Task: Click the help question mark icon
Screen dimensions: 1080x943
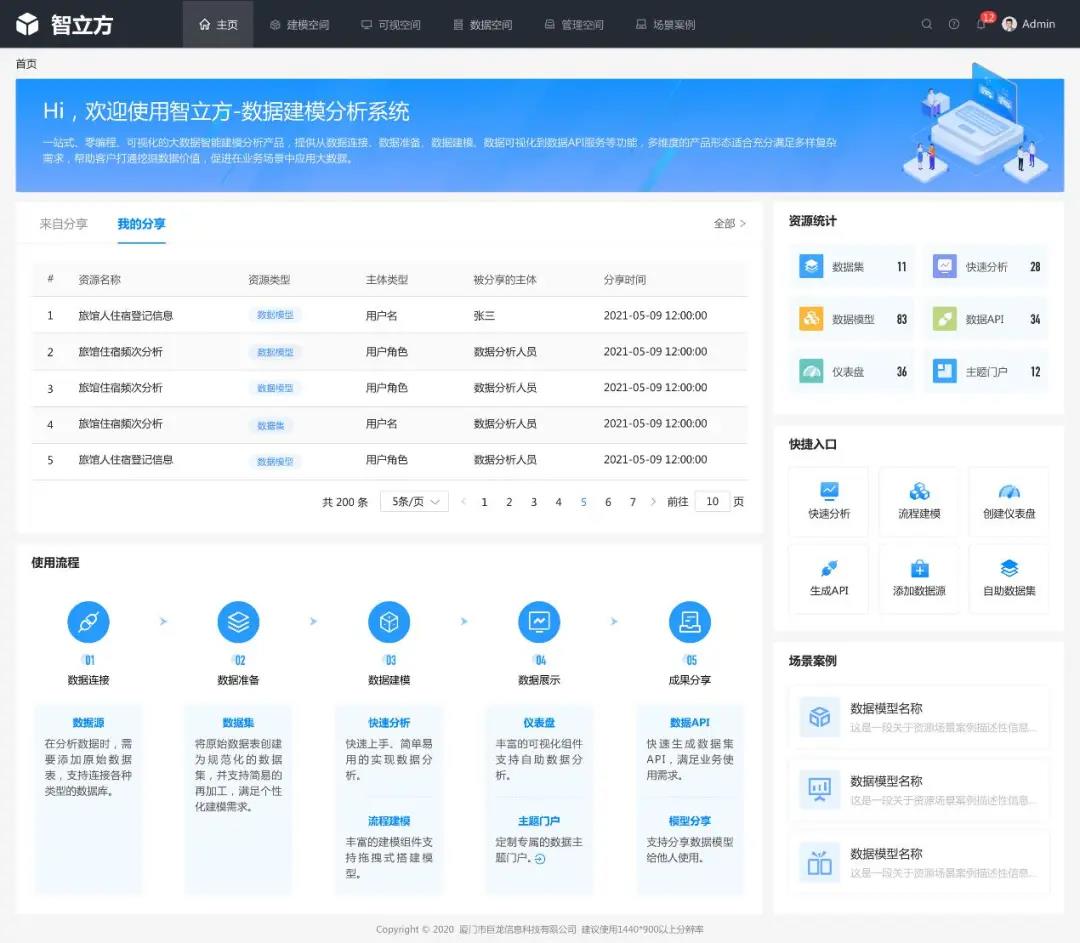Action: (x=954, y=24)
